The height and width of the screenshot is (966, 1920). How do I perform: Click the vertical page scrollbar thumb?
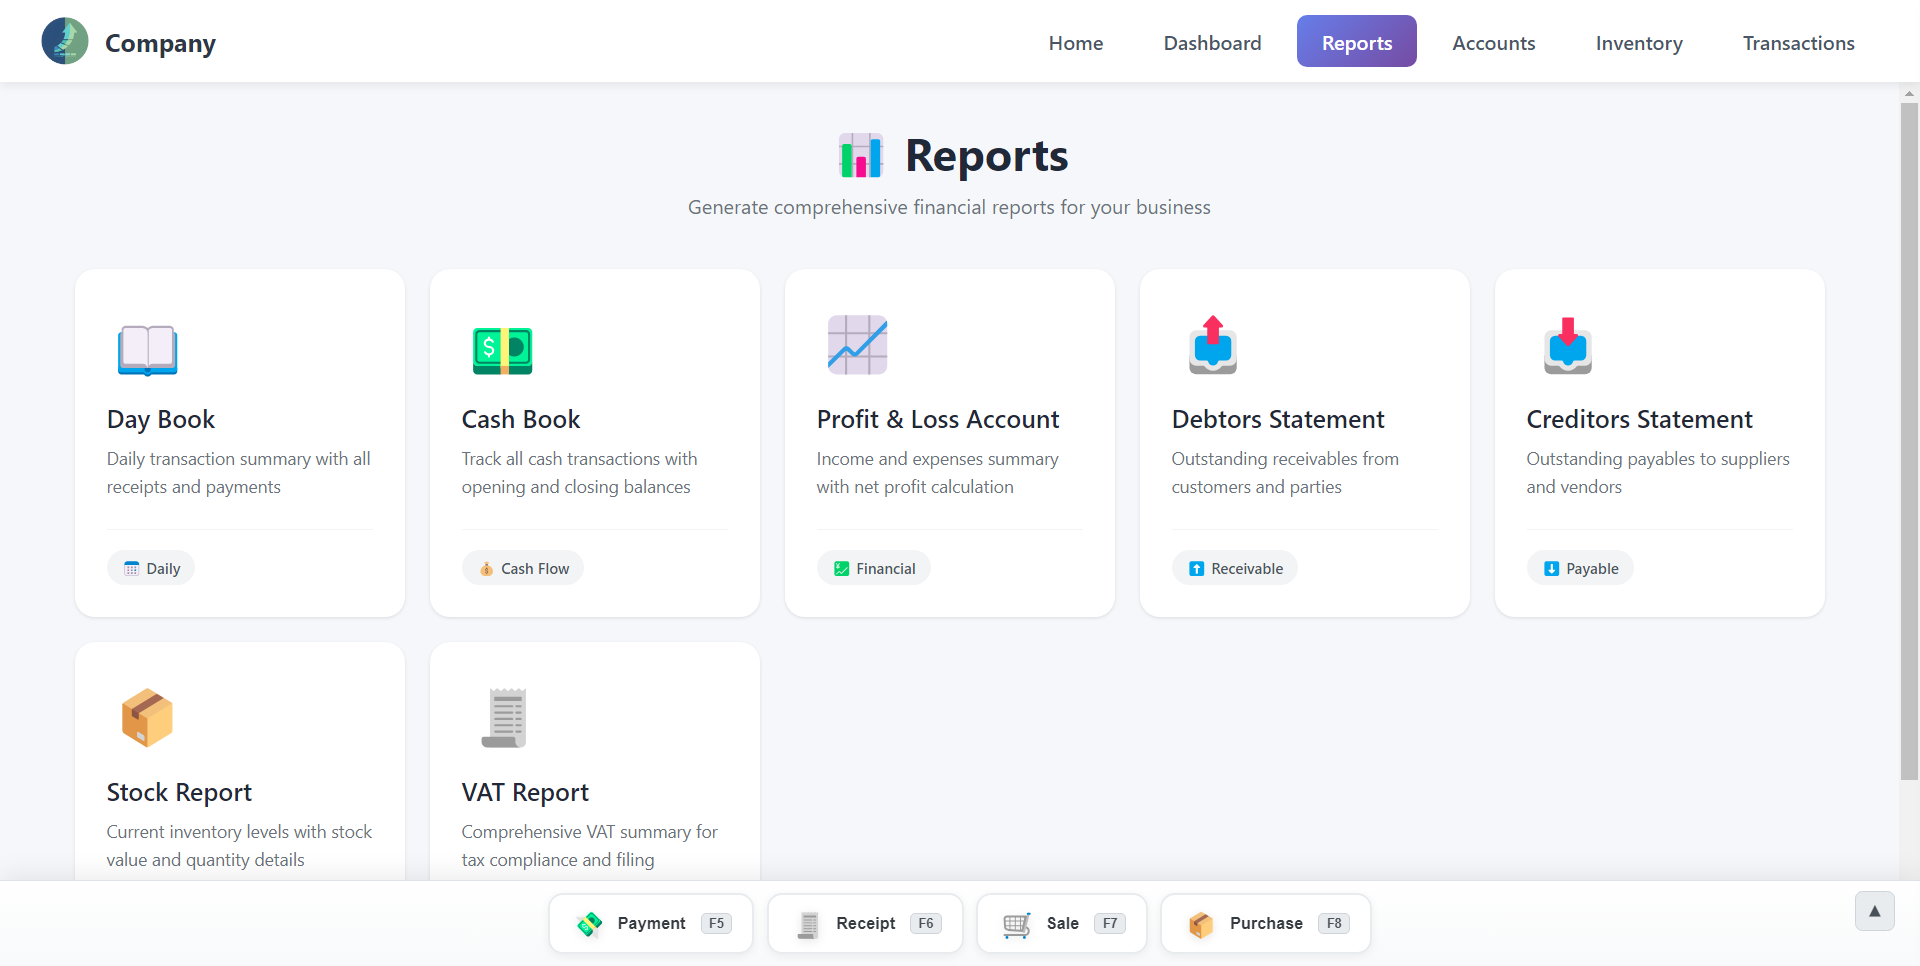coord(1909,440)
